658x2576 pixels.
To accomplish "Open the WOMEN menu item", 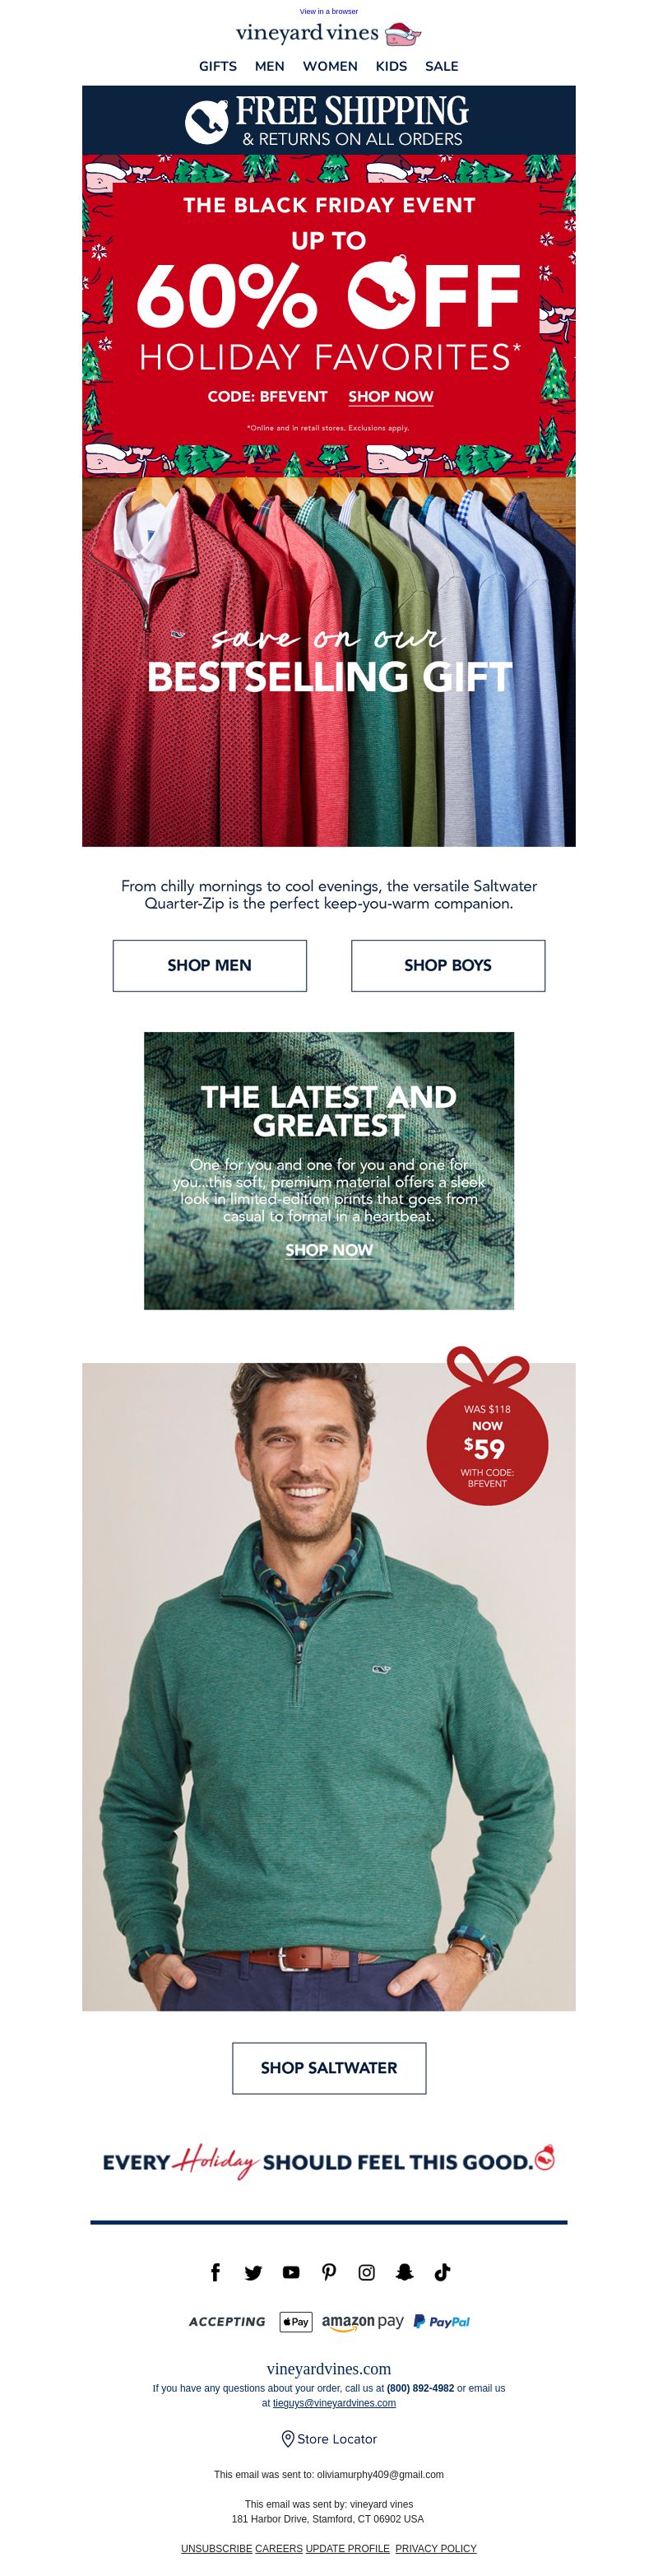I will tap(330, 66).
